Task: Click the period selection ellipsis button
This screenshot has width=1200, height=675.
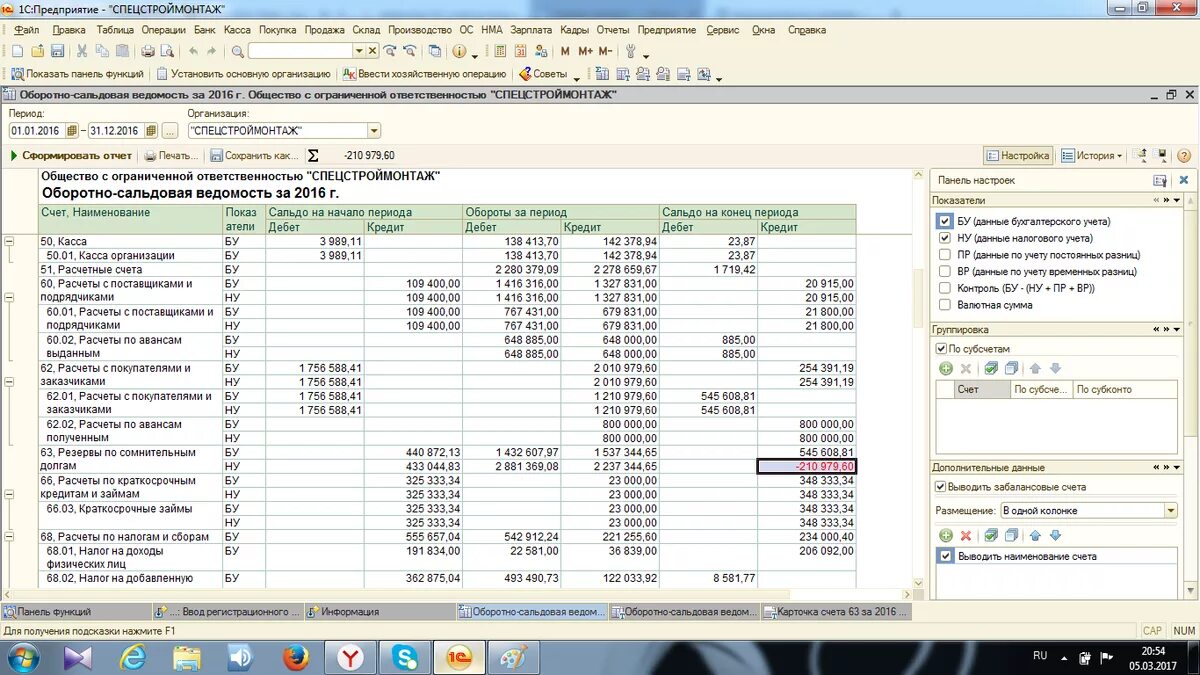Action: click(169, 131)
